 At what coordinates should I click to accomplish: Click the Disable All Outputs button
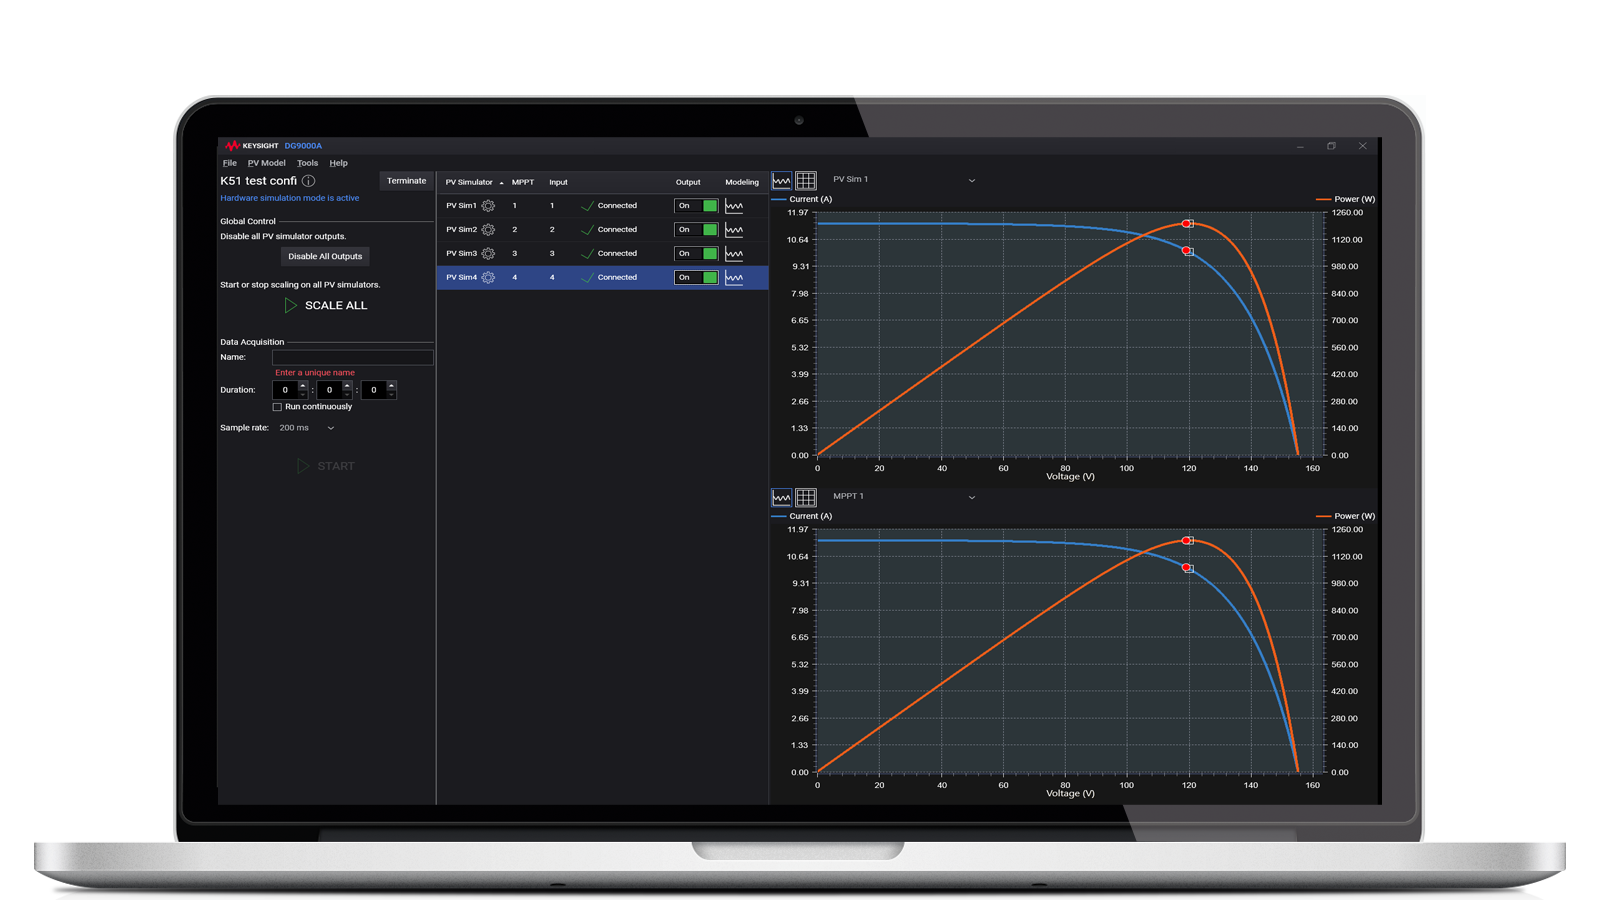click(324, 256)
